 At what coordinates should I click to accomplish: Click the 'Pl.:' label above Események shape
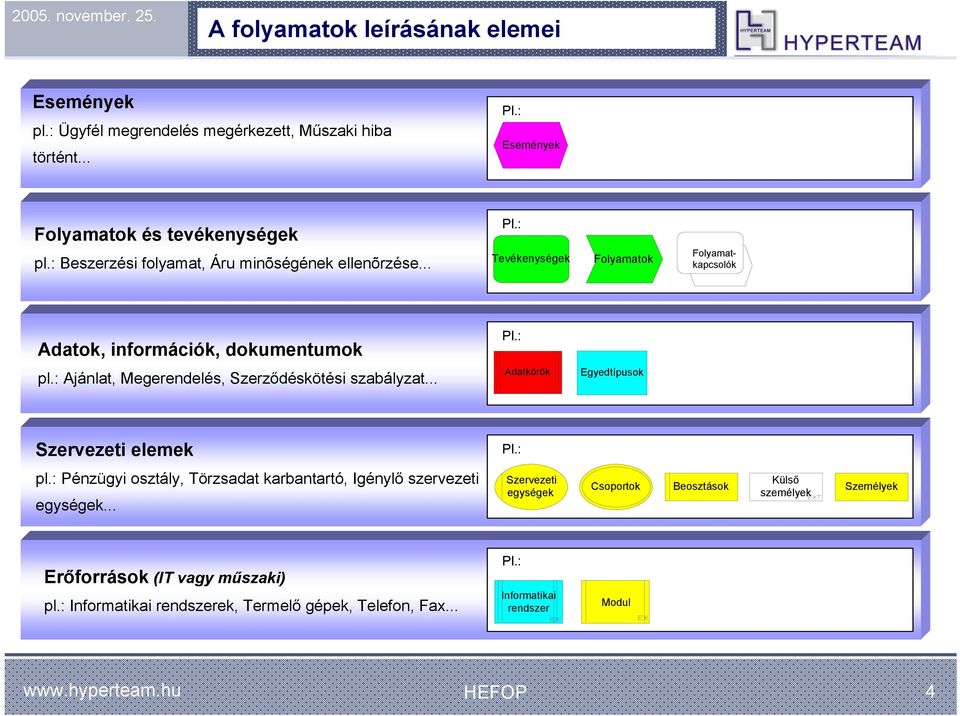point(511,111)
